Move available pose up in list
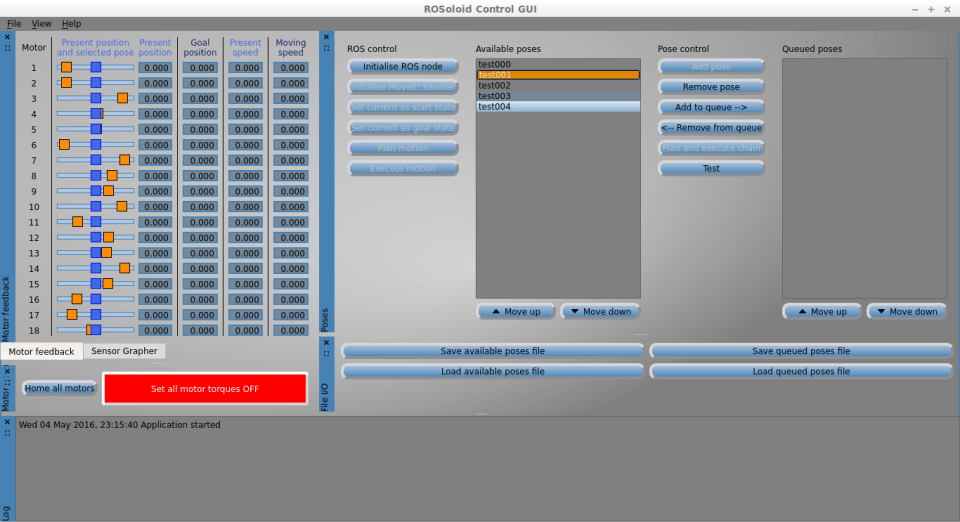This screenshot has width=960, height=522. 516,311
